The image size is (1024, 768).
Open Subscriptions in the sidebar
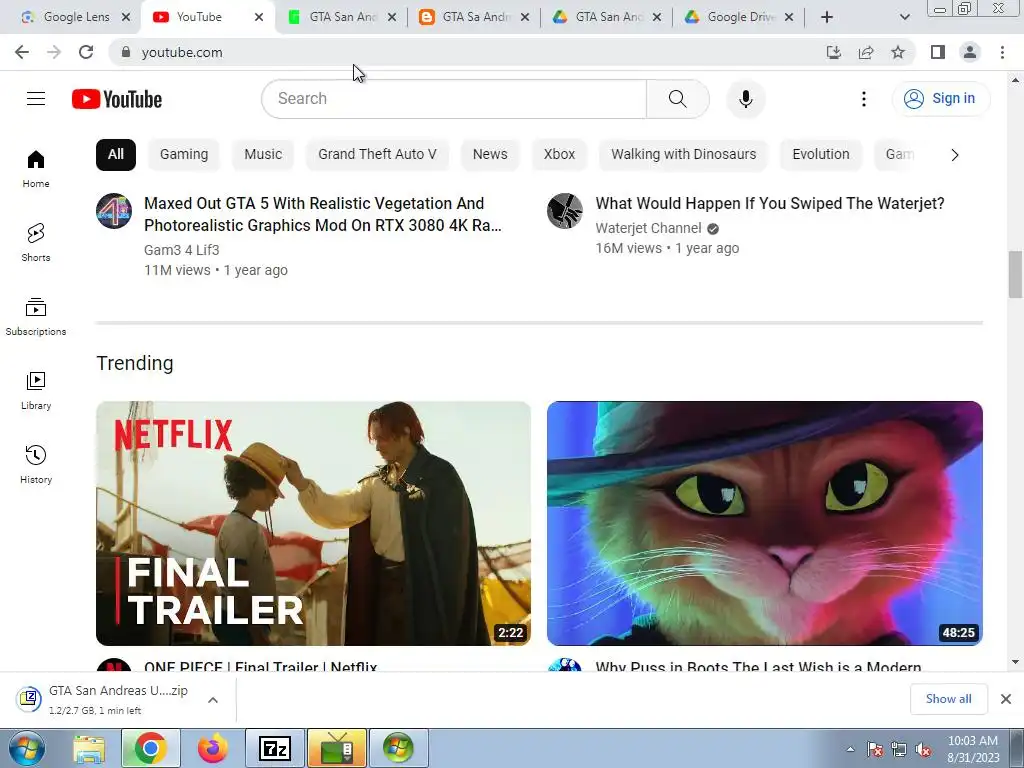click(x=36, y=317)
